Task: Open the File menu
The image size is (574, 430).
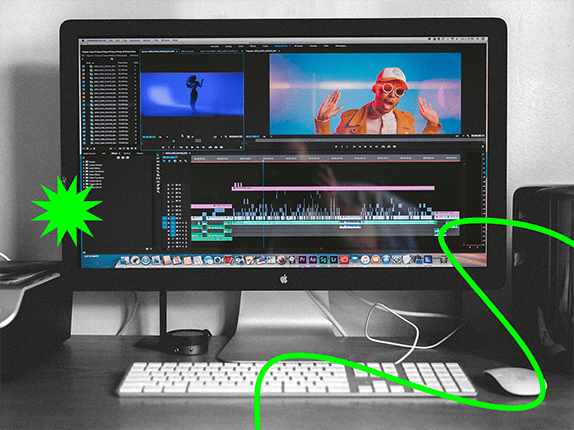Action: pyautogui.click(x=111, y=40)
